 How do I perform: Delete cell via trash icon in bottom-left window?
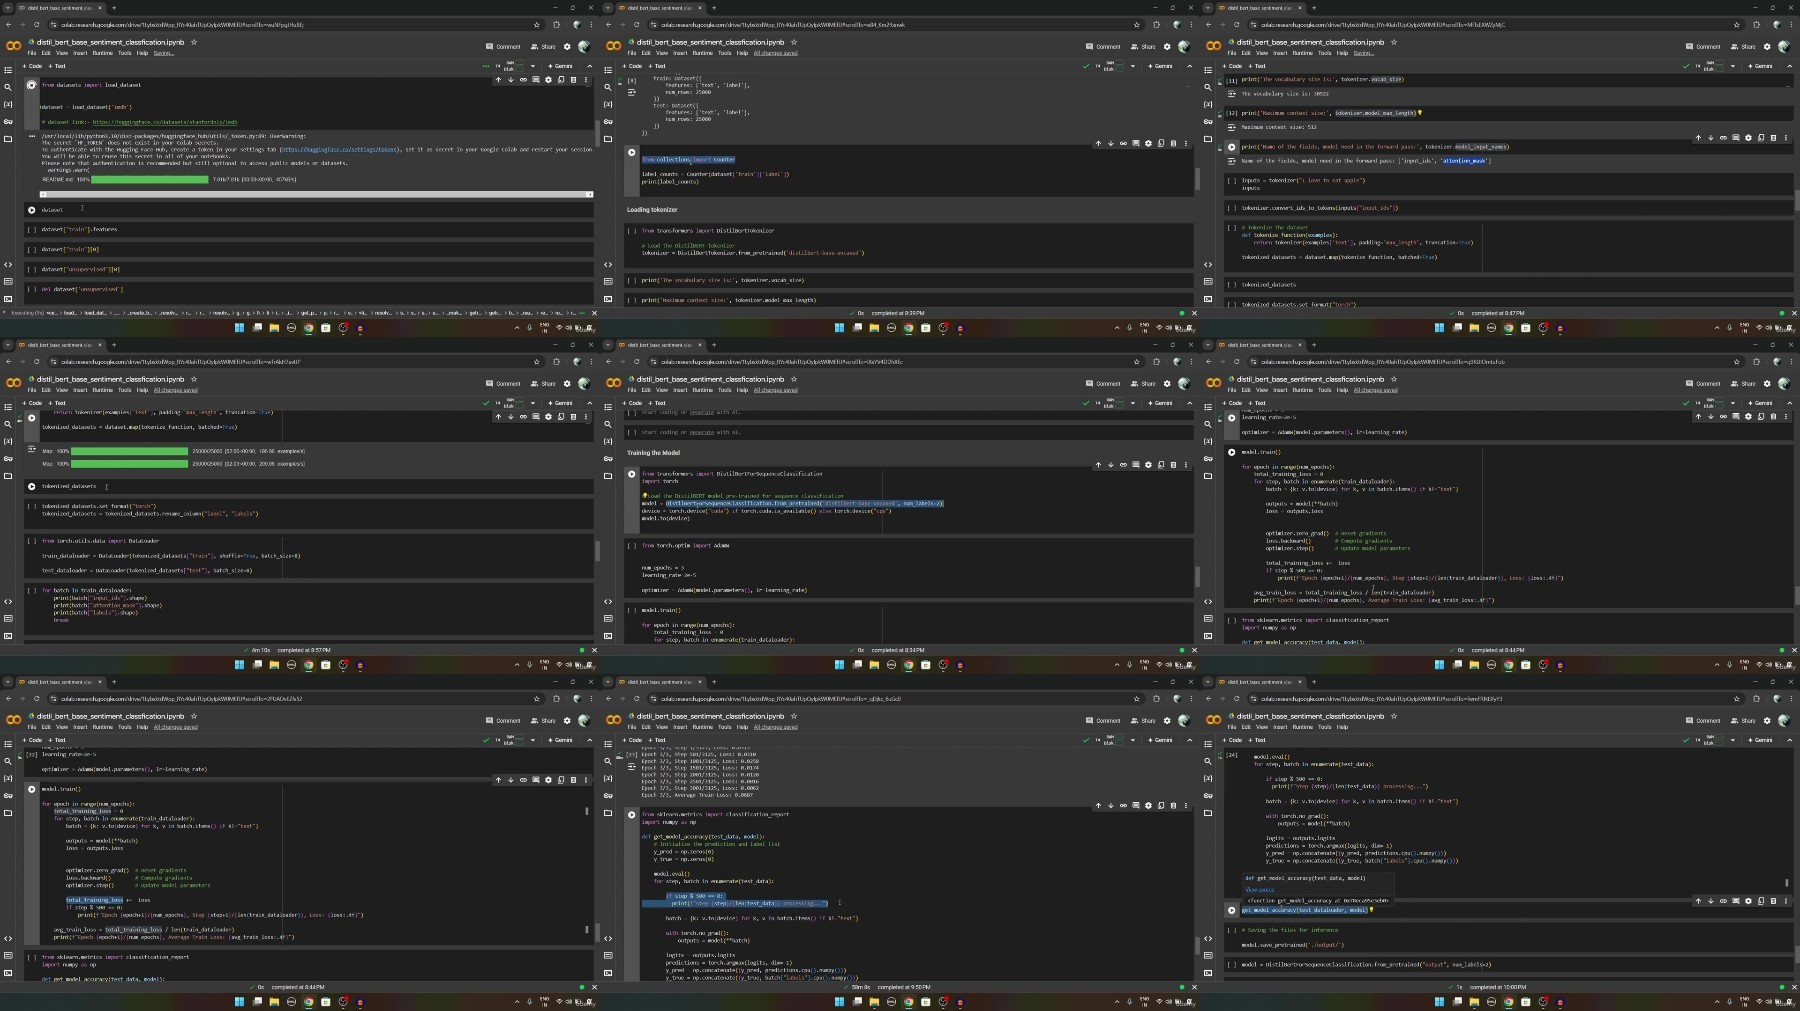click(573, 780)
